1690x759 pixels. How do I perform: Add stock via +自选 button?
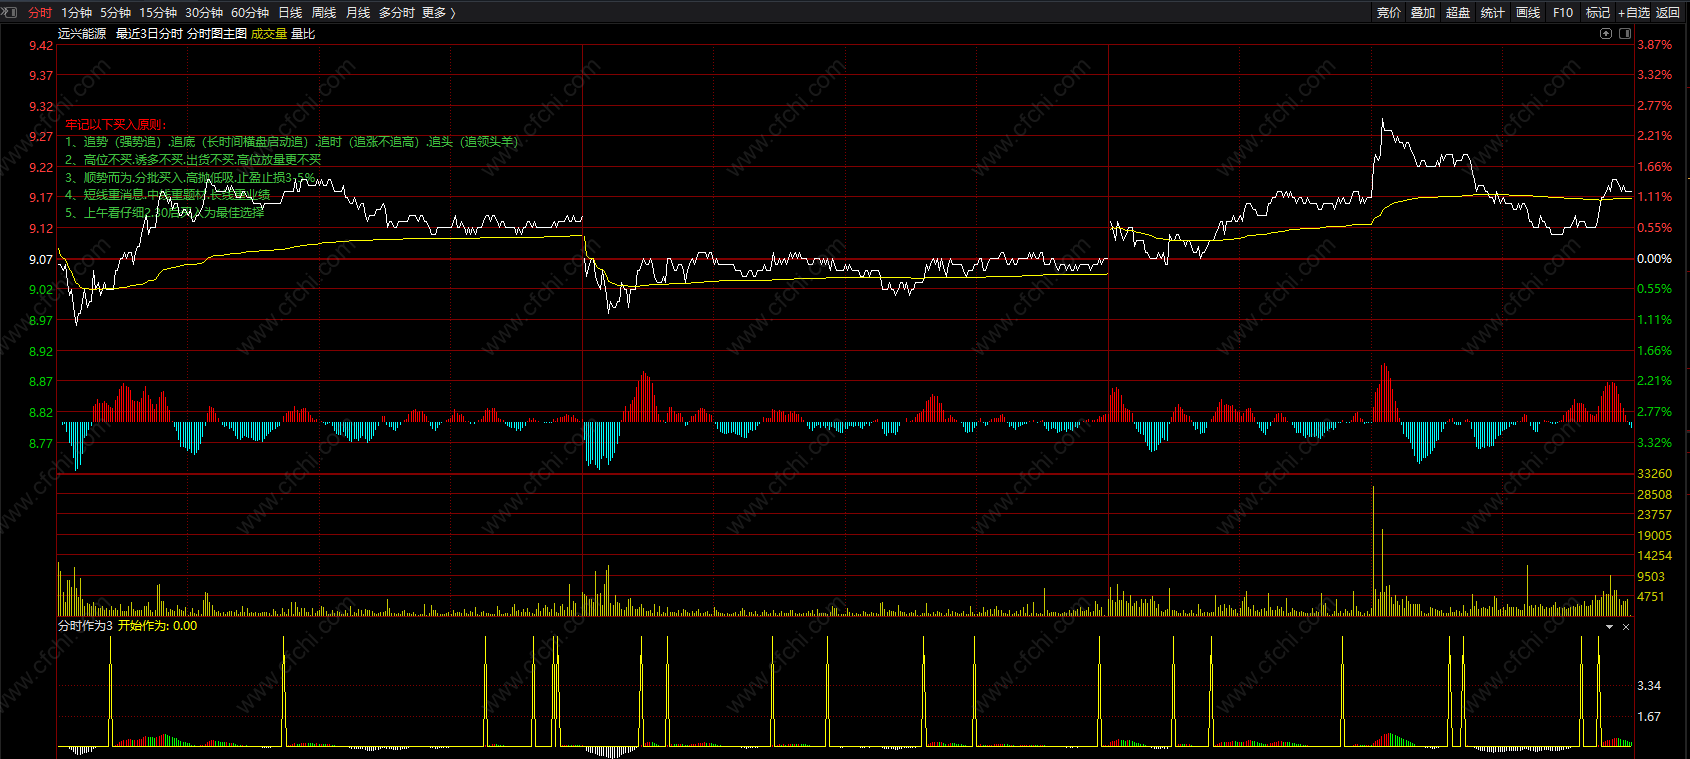pos(1634,13)
